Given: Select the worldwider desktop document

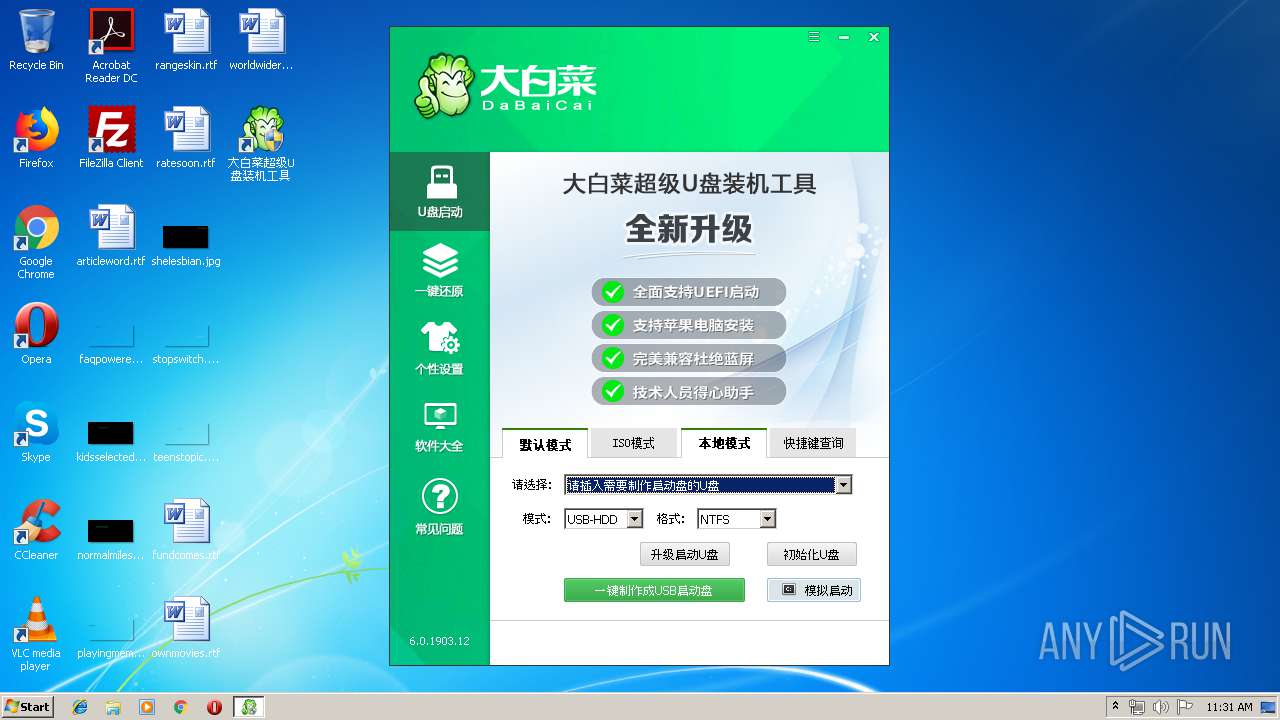Looking at the screenshot, I should click(261, 41).
